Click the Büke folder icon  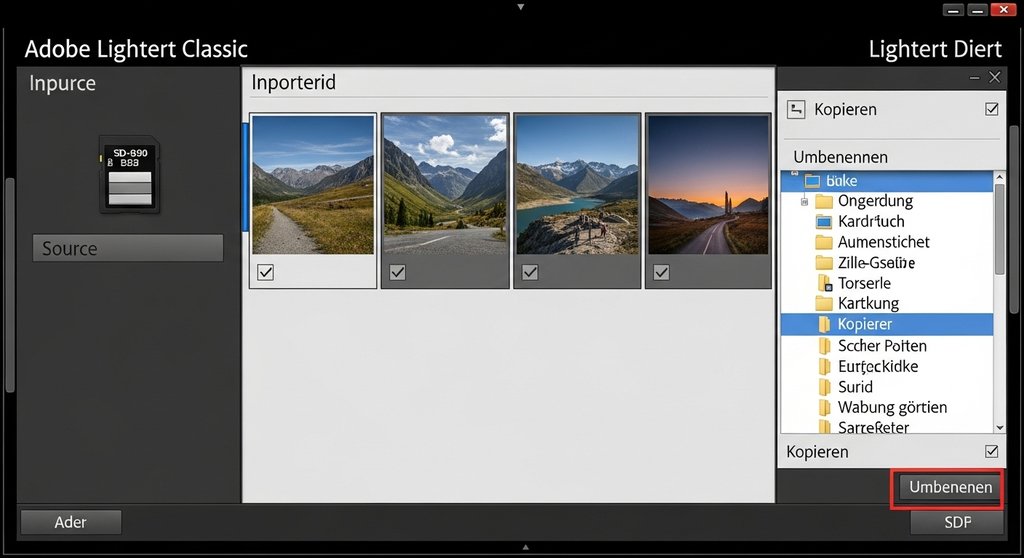(812, 180)
